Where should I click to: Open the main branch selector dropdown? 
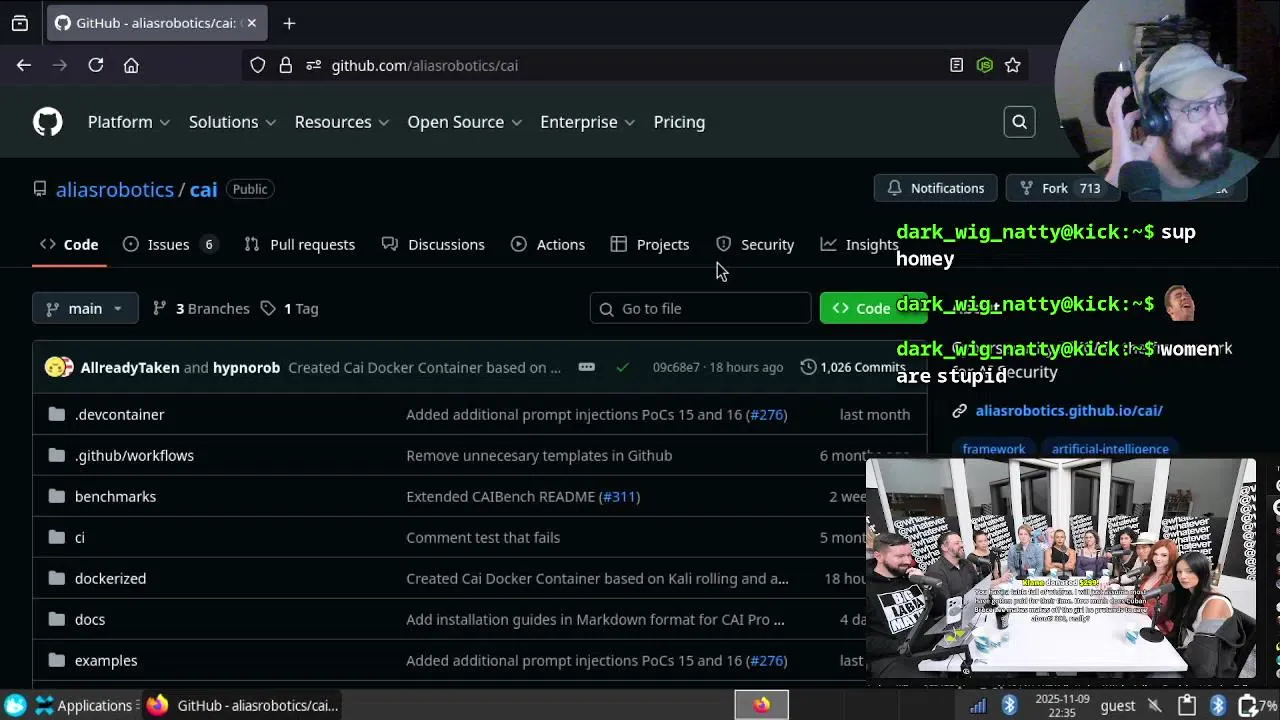pyautogui.click(x=84, y=308)
